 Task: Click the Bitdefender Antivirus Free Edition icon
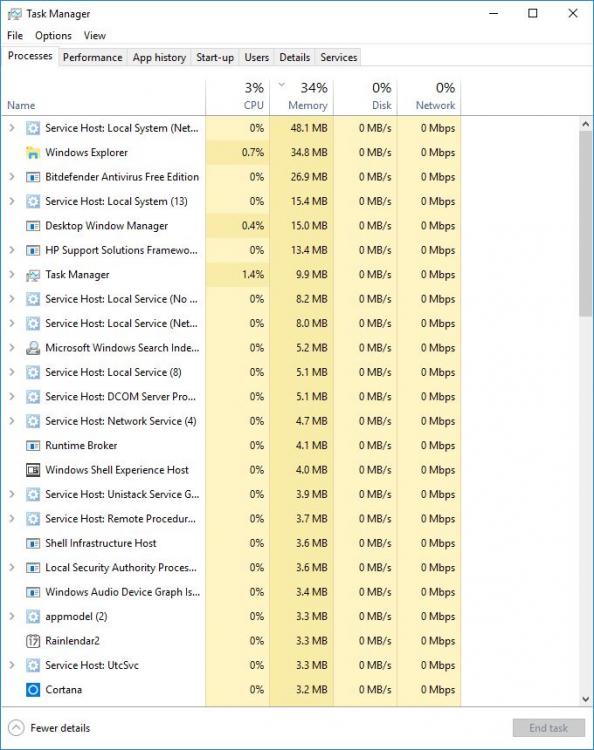[x=33, y=177]
